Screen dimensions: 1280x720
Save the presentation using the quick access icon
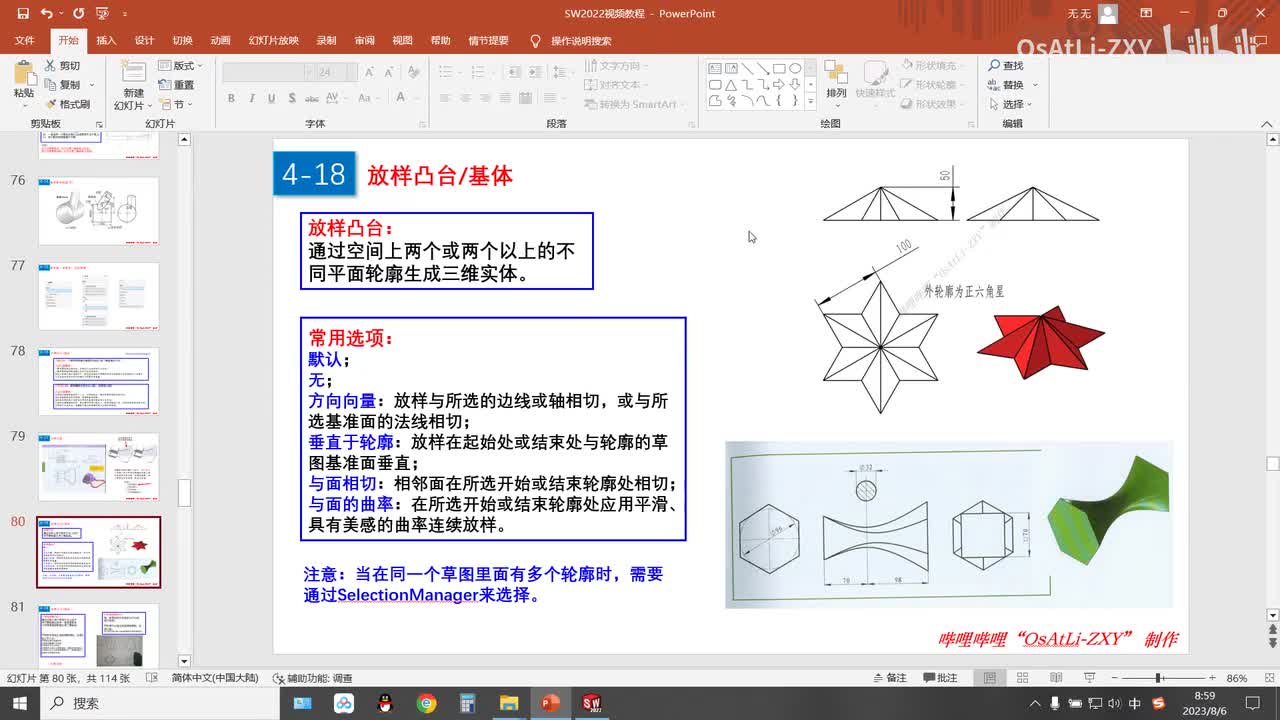(22, 14)
